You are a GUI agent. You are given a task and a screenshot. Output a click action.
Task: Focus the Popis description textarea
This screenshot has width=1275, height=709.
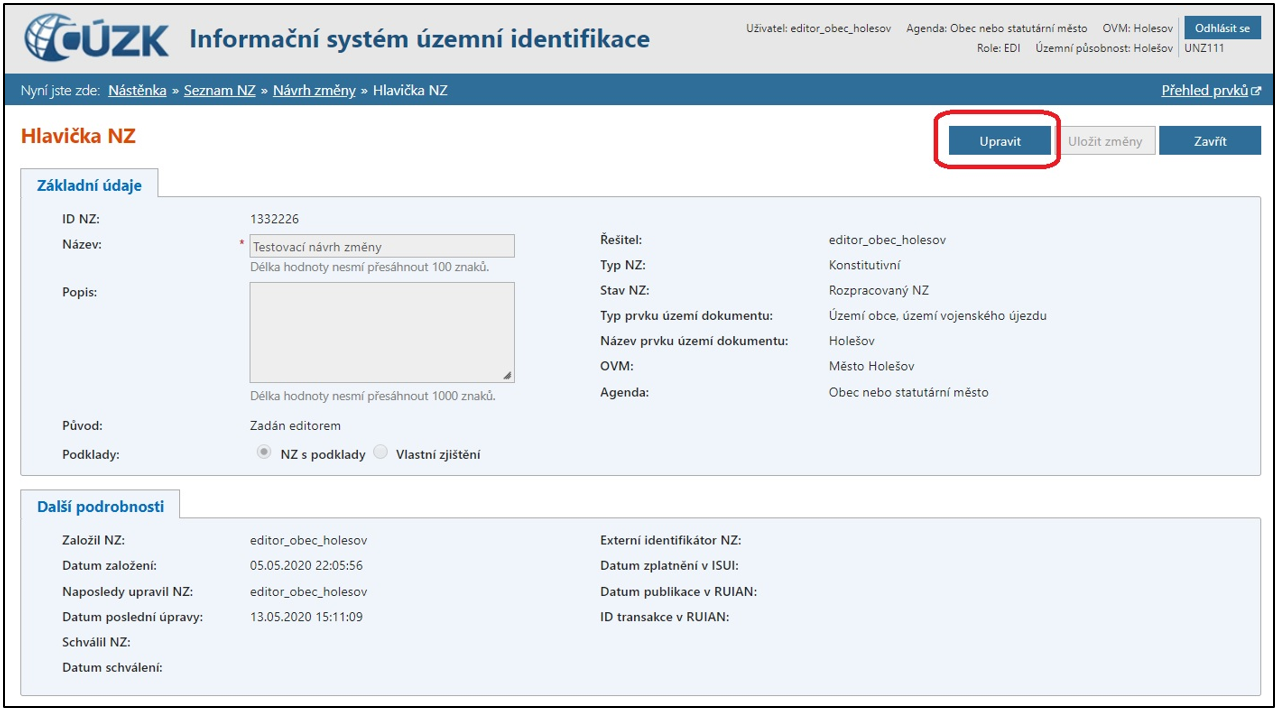pos(381,332)
